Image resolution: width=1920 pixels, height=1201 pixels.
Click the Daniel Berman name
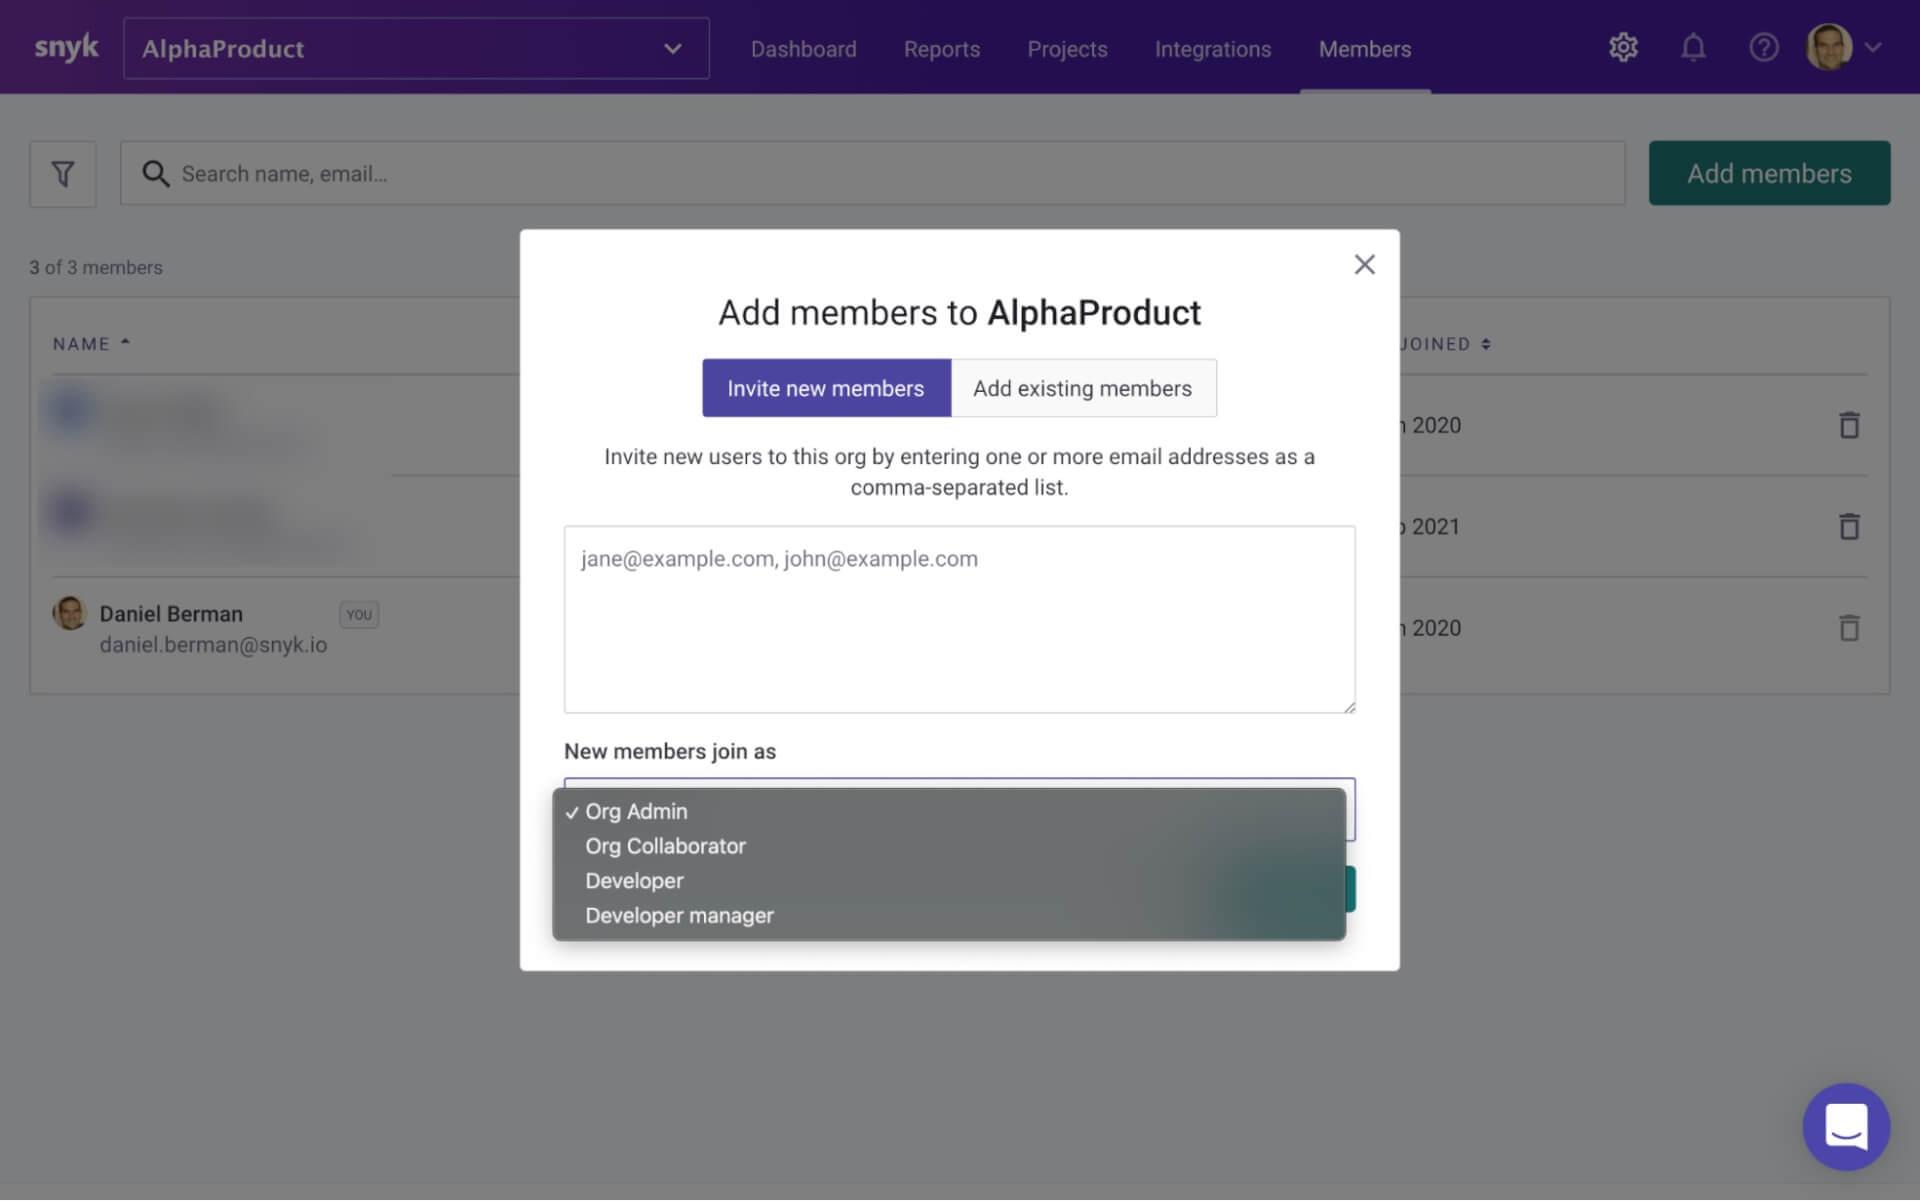click(x=171, y=614)
